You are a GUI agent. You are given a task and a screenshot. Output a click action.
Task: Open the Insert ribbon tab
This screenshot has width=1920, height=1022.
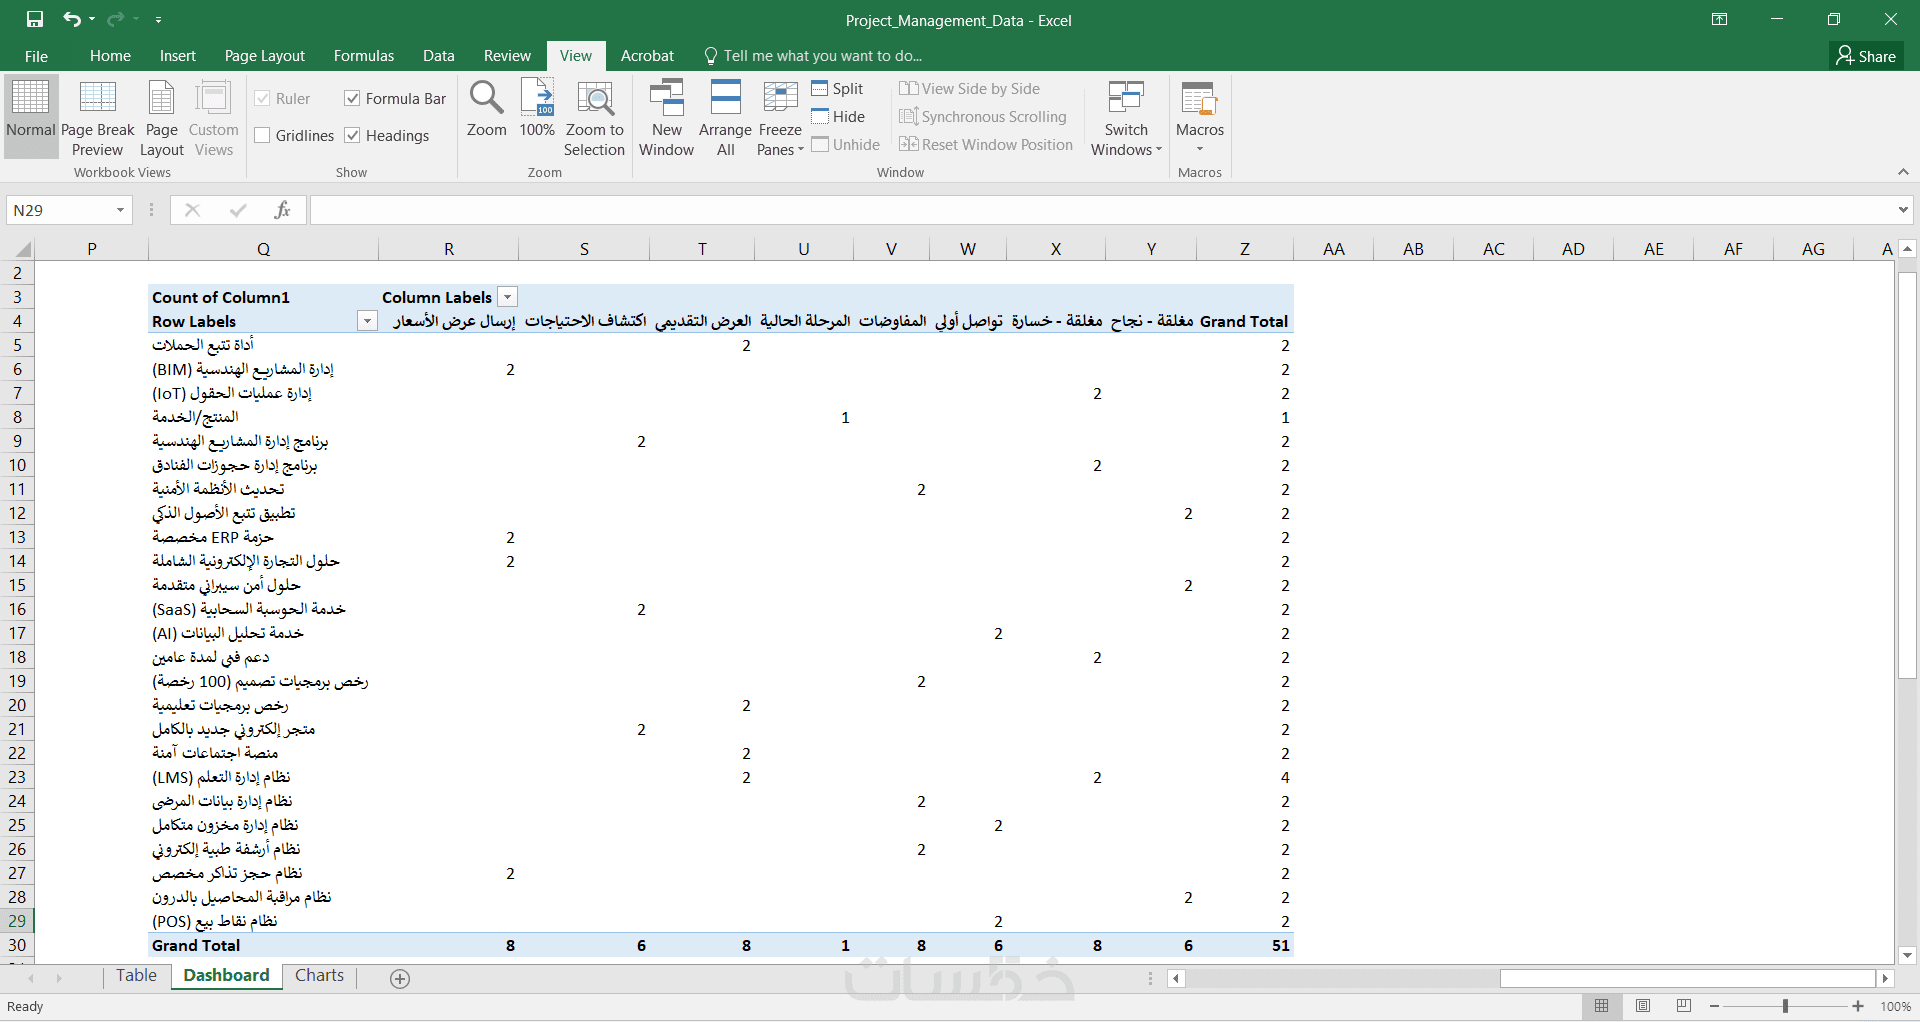click(x=178, y=56)
